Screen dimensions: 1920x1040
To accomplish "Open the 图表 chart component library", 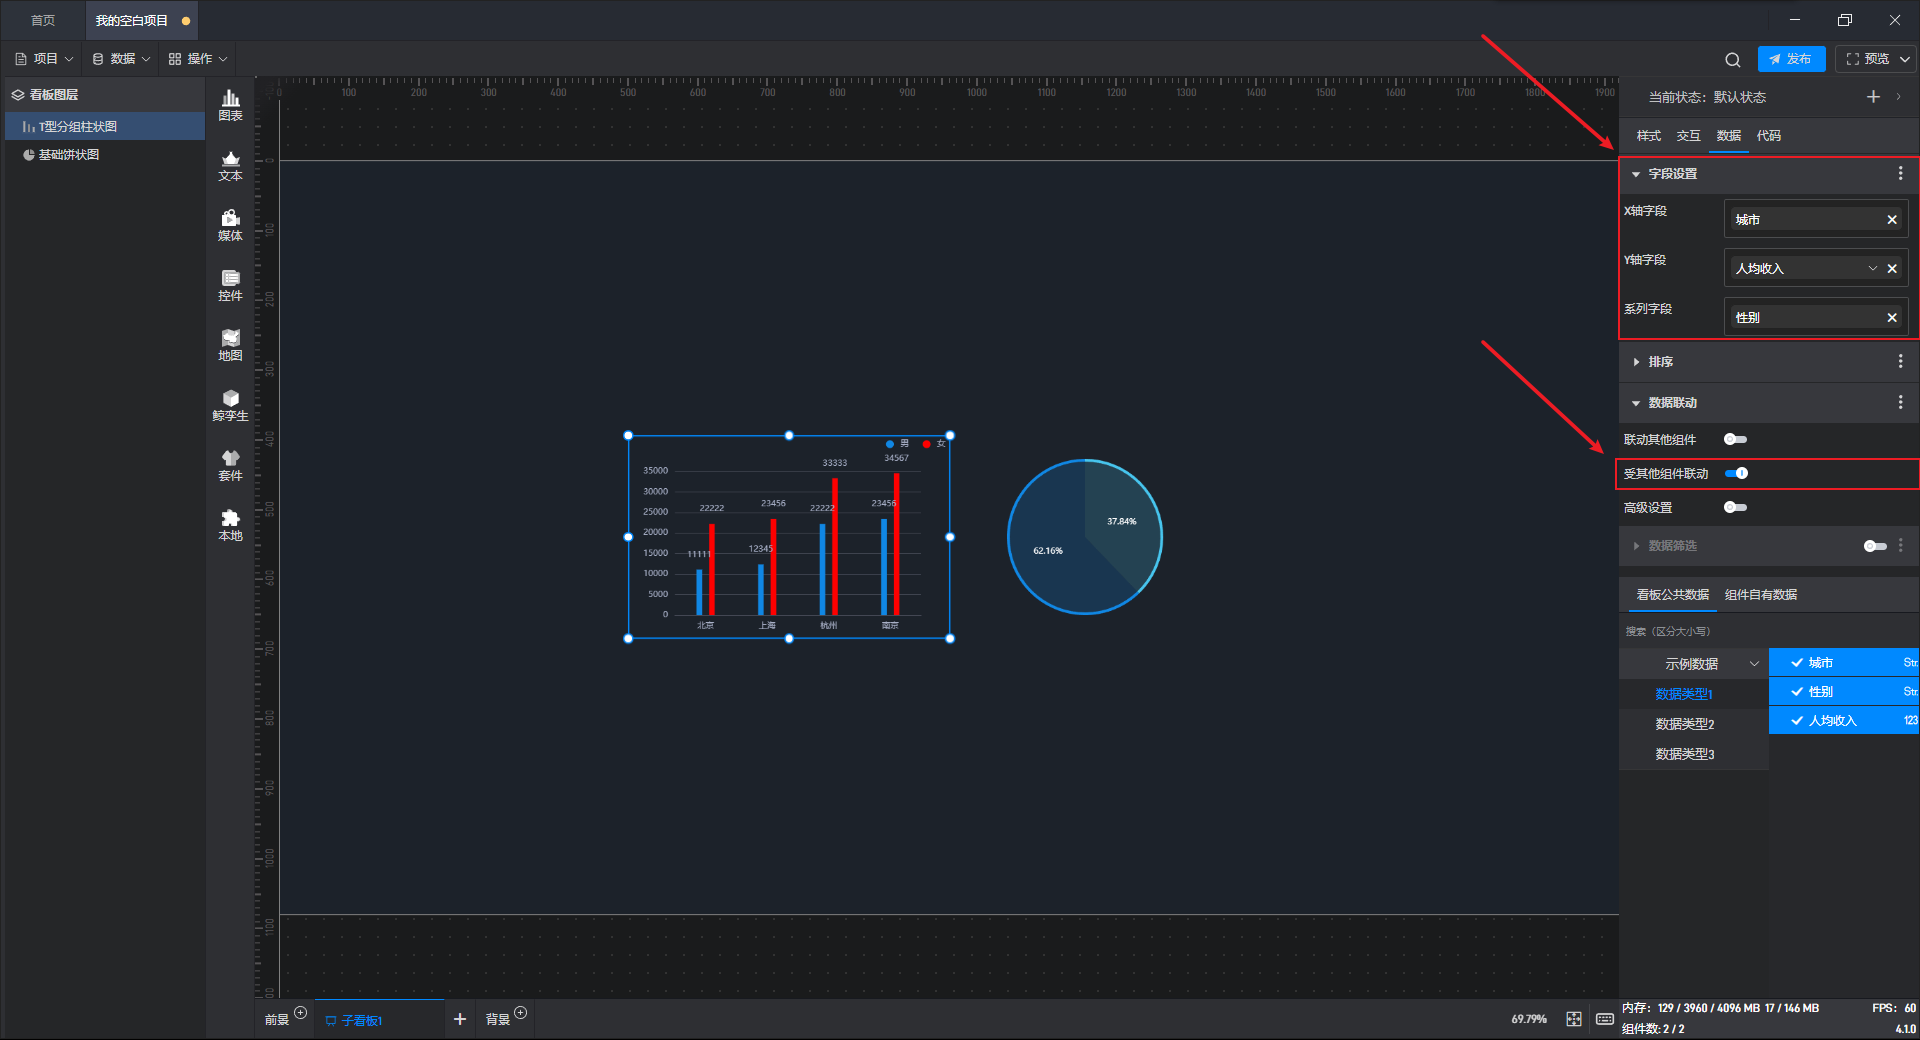I will [x=230, y=105].
